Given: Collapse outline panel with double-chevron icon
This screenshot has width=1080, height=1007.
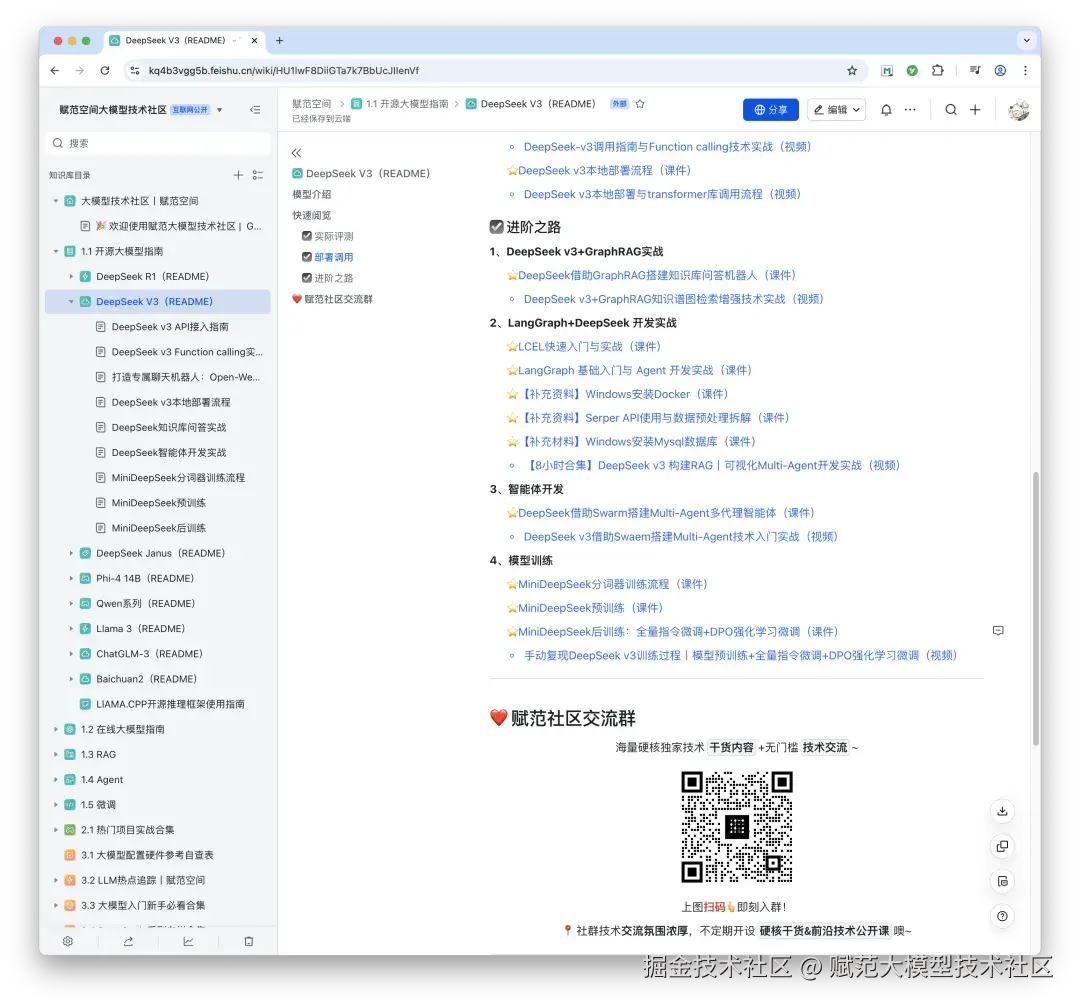Looking at the screenshot, I should pos(296,153).
